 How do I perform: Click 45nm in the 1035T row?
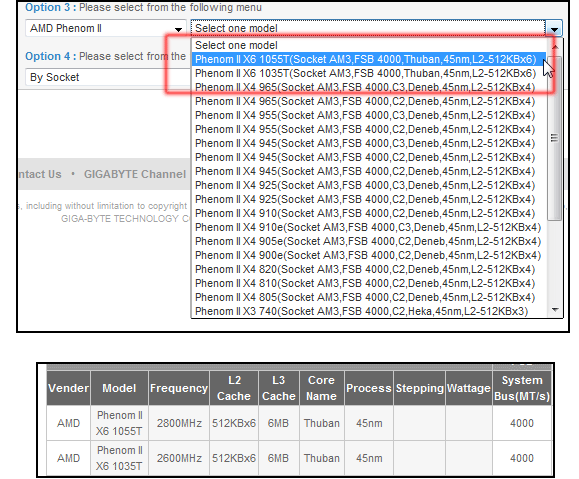pos(369,458)
